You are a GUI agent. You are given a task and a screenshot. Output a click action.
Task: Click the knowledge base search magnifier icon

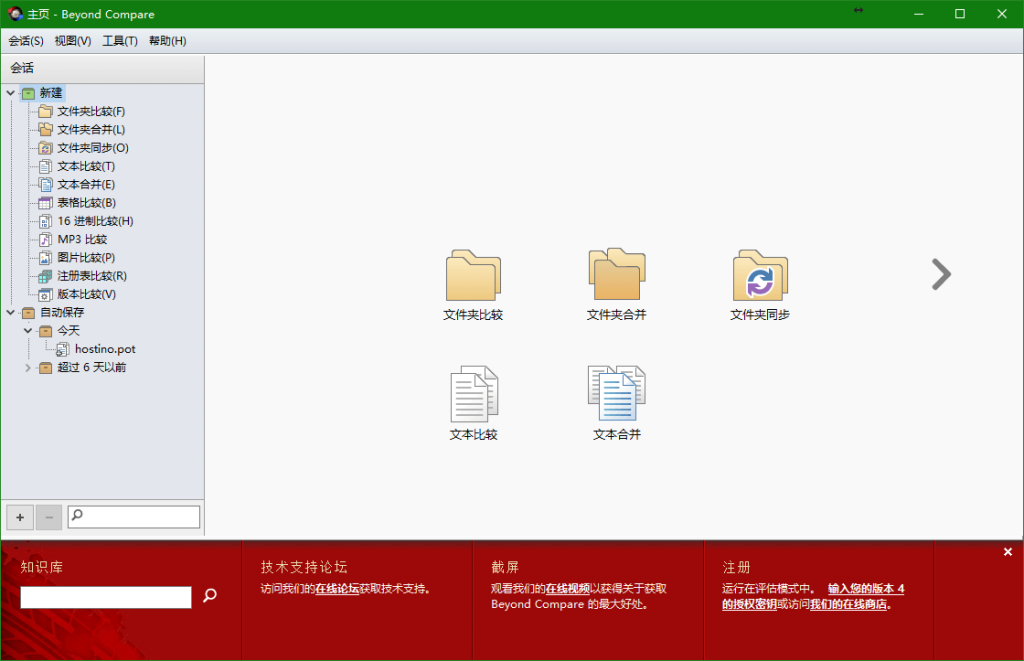click(210, 596)
